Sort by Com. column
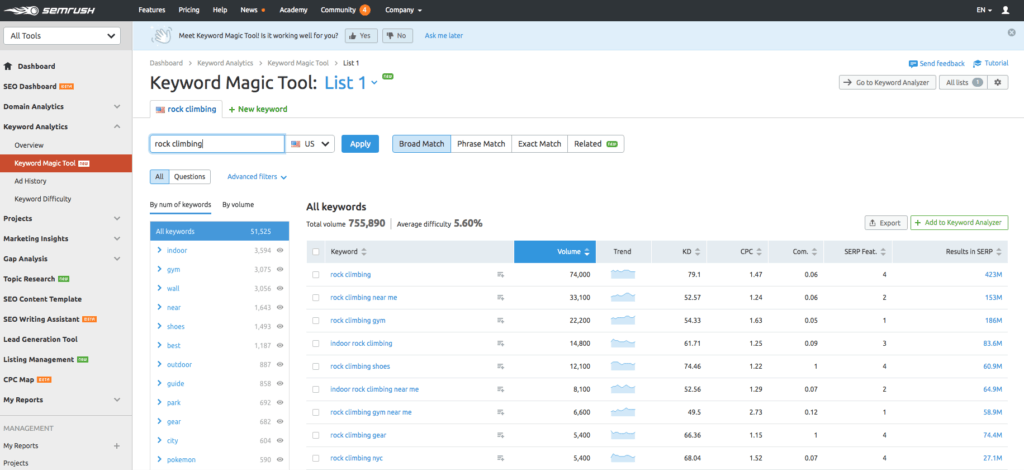1024x470 pixels. tap(814, 252)
